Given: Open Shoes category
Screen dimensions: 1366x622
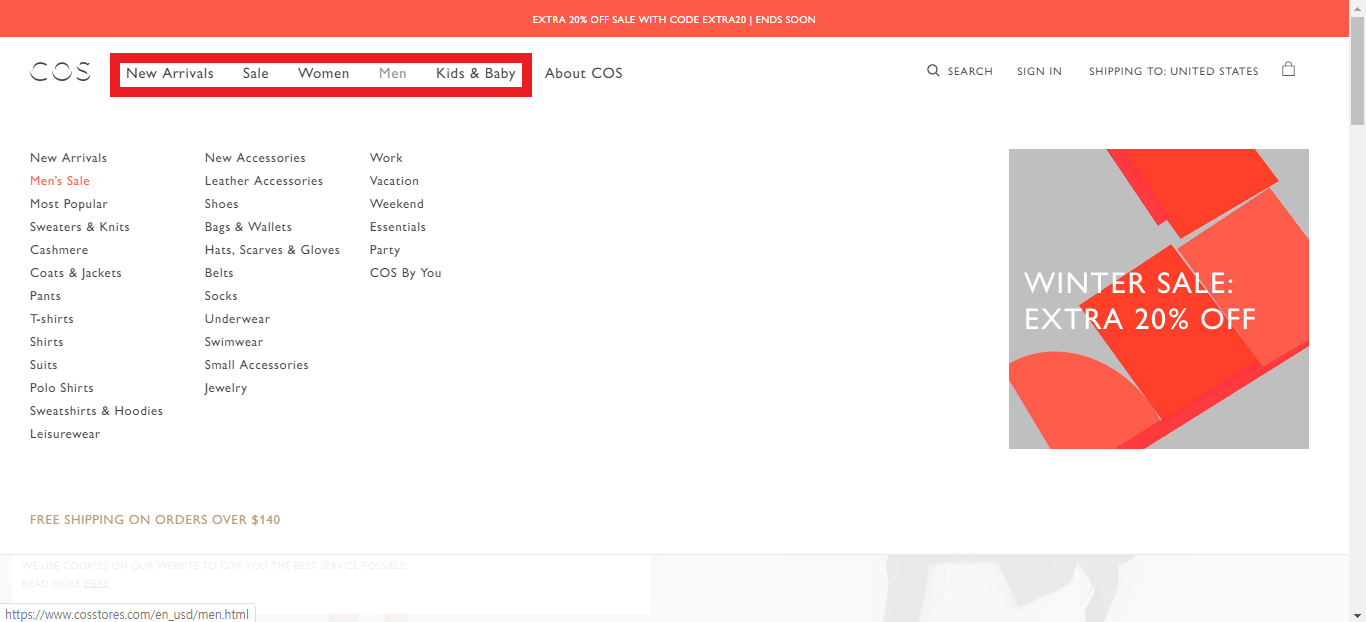Looking at the screenshot, I should [x=222, y=204].
